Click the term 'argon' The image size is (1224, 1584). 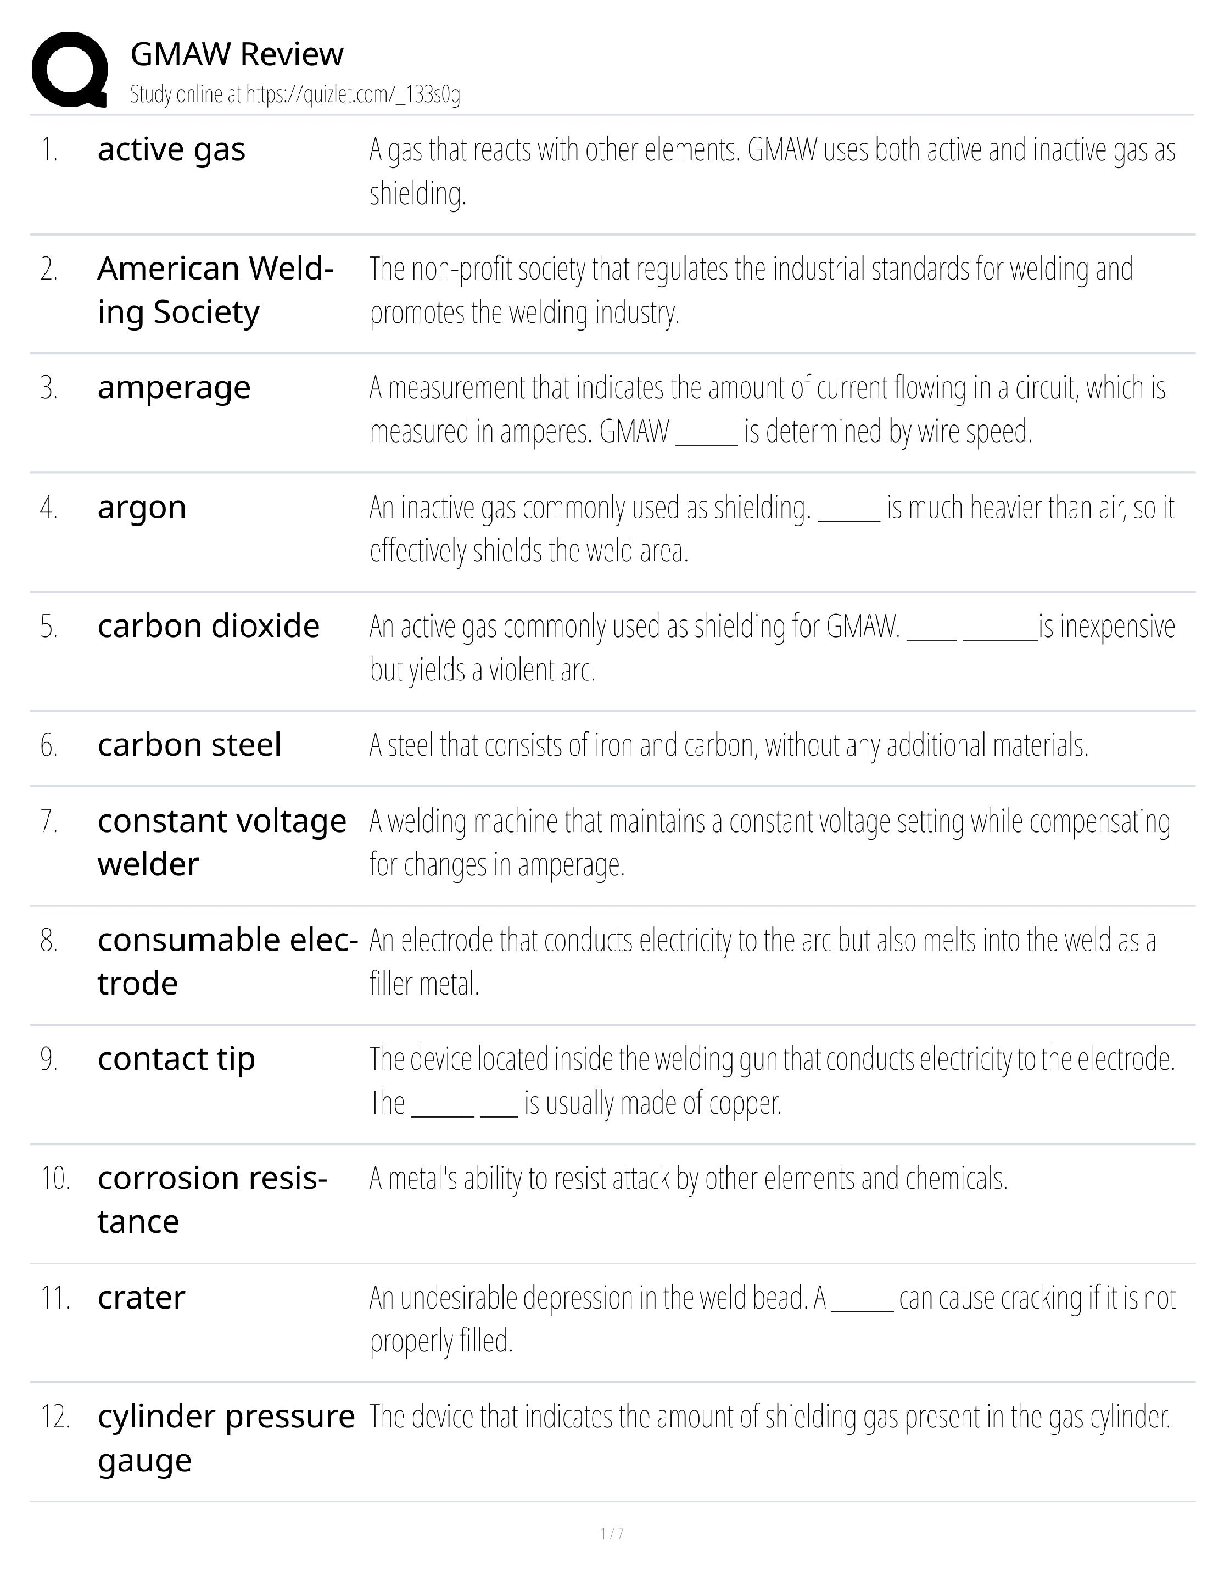click(x=142, y=507)
